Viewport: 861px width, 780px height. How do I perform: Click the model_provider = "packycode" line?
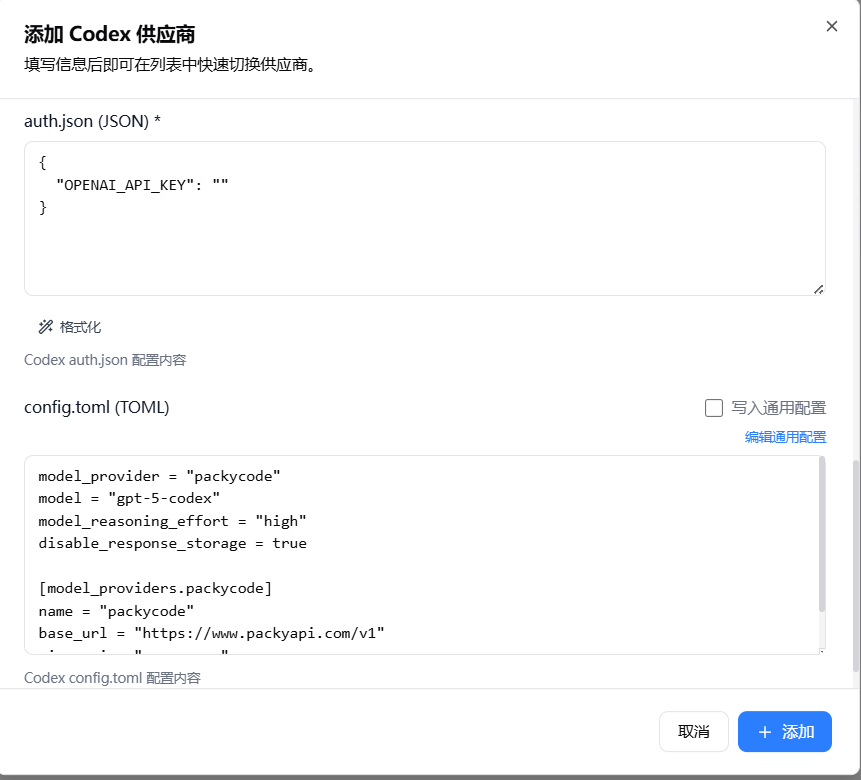pos(159,476)
